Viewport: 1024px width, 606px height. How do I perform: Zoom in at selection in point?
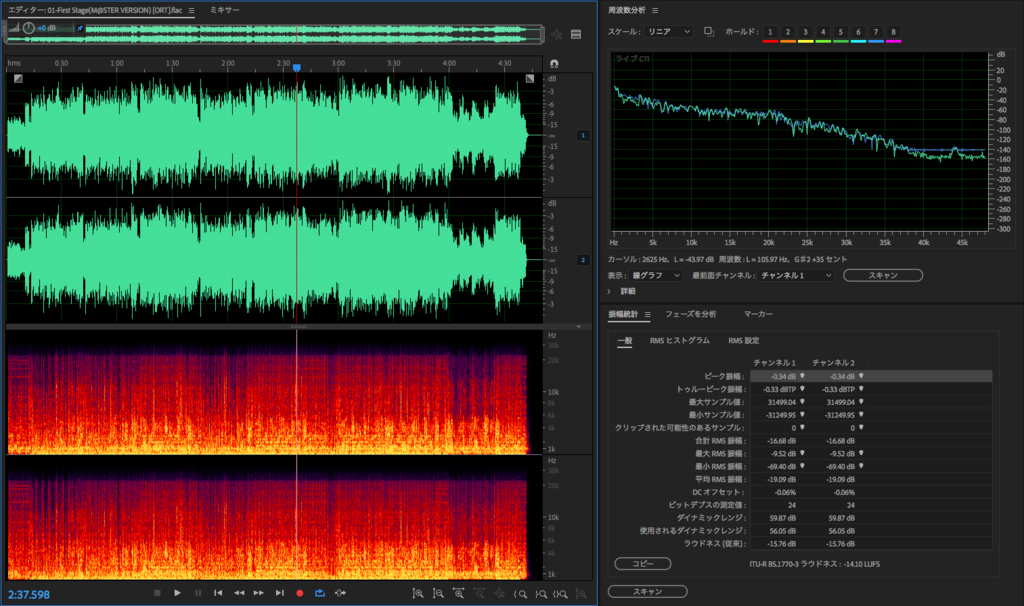(x=520, y=594)
